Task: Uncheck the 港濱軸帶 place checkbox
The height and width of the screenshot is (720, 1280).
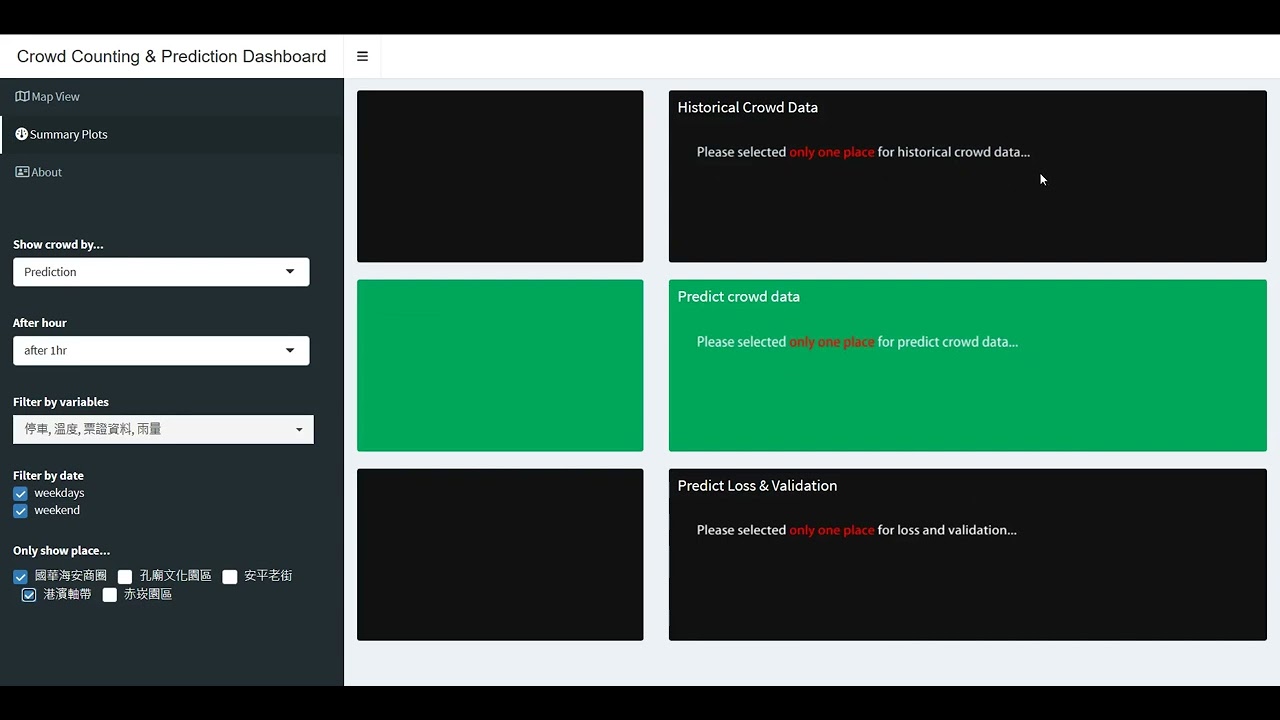Action: [29, 595]
